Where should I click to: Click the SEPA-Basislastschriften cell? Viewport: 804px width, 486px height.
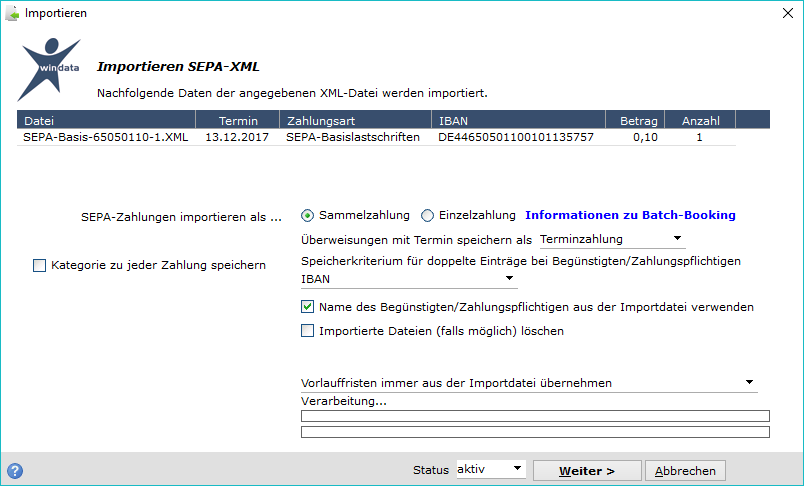coord(353,137)
